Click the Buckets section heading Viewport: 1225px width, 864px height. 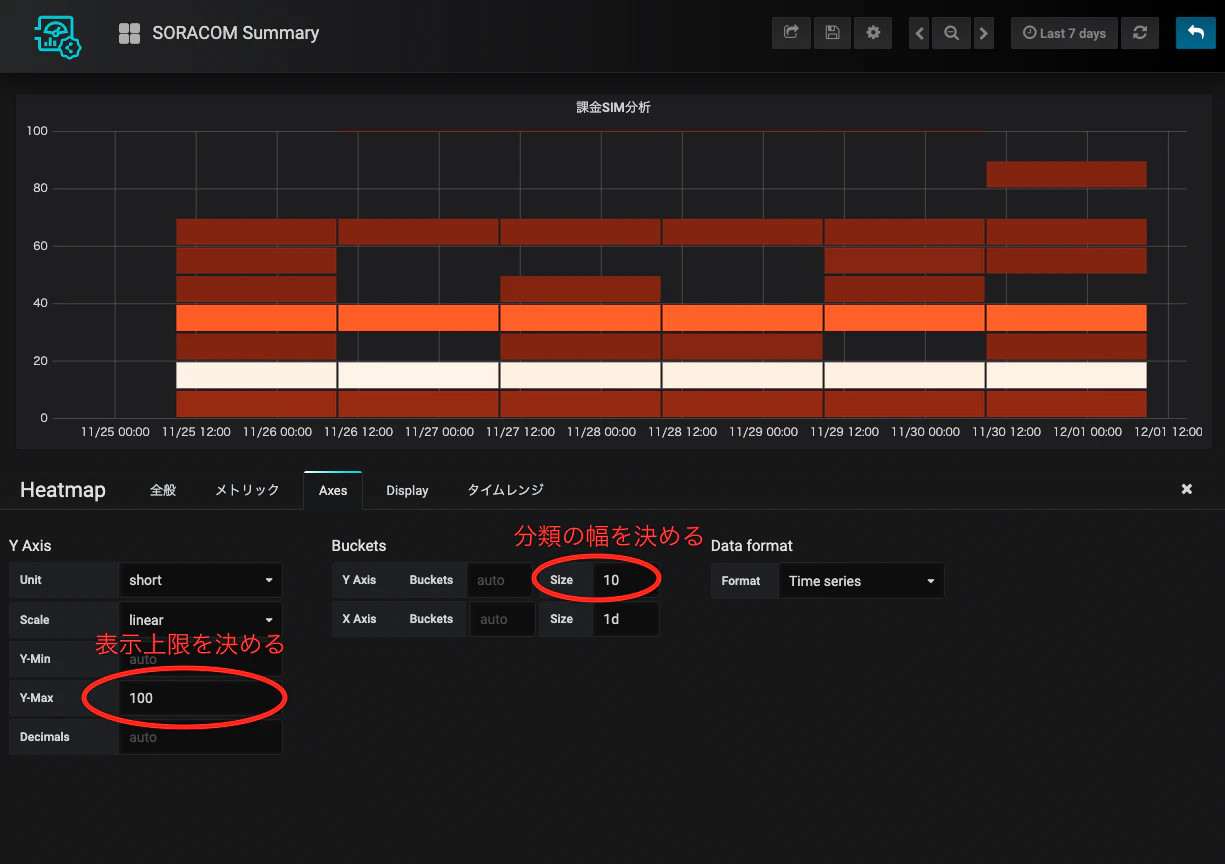pyautogui.click(x=359, y=546)
